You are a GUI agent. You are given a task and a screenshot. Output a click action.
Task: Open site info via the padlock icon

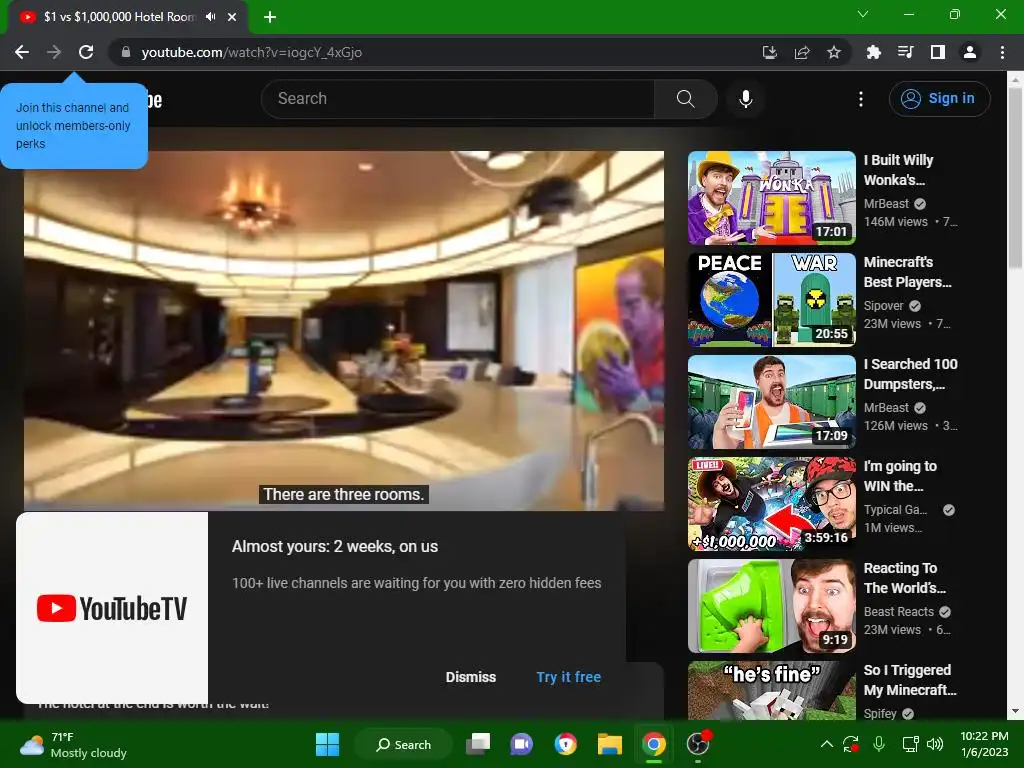[x=126, y=52]
